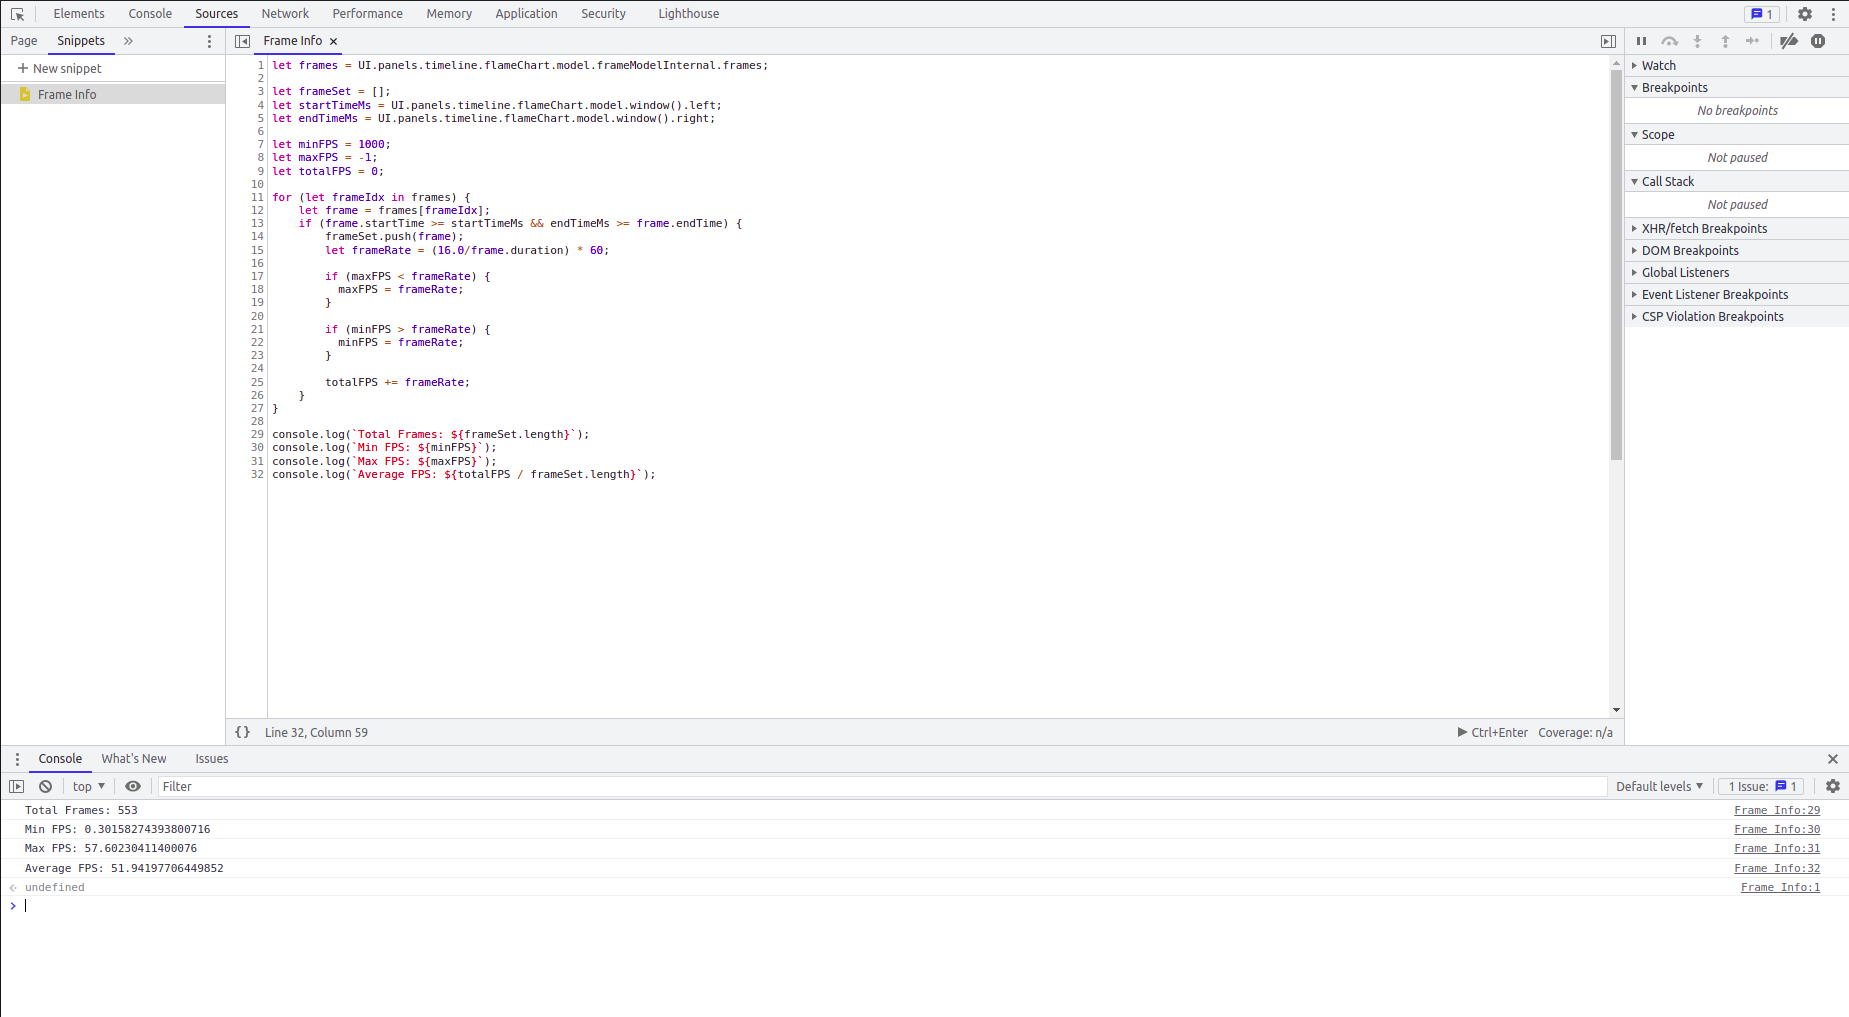The width and height of the screenshot is (1849, 1017).
Task: Open the Memory panel
Action: [x=449, y=14]
